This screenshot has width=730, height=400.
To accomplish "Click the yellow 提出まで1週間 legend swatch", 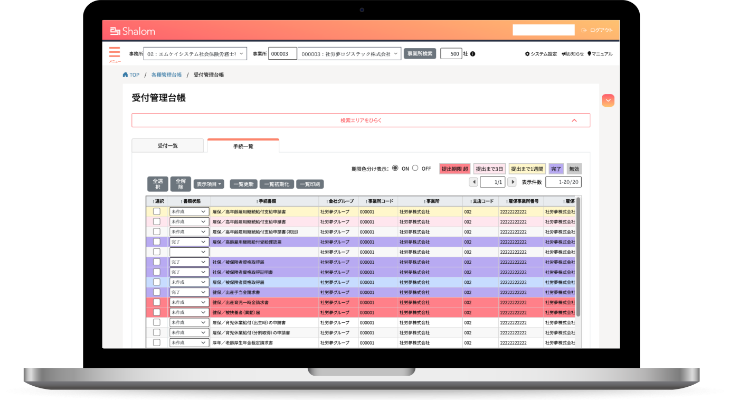I will [527, 169].
